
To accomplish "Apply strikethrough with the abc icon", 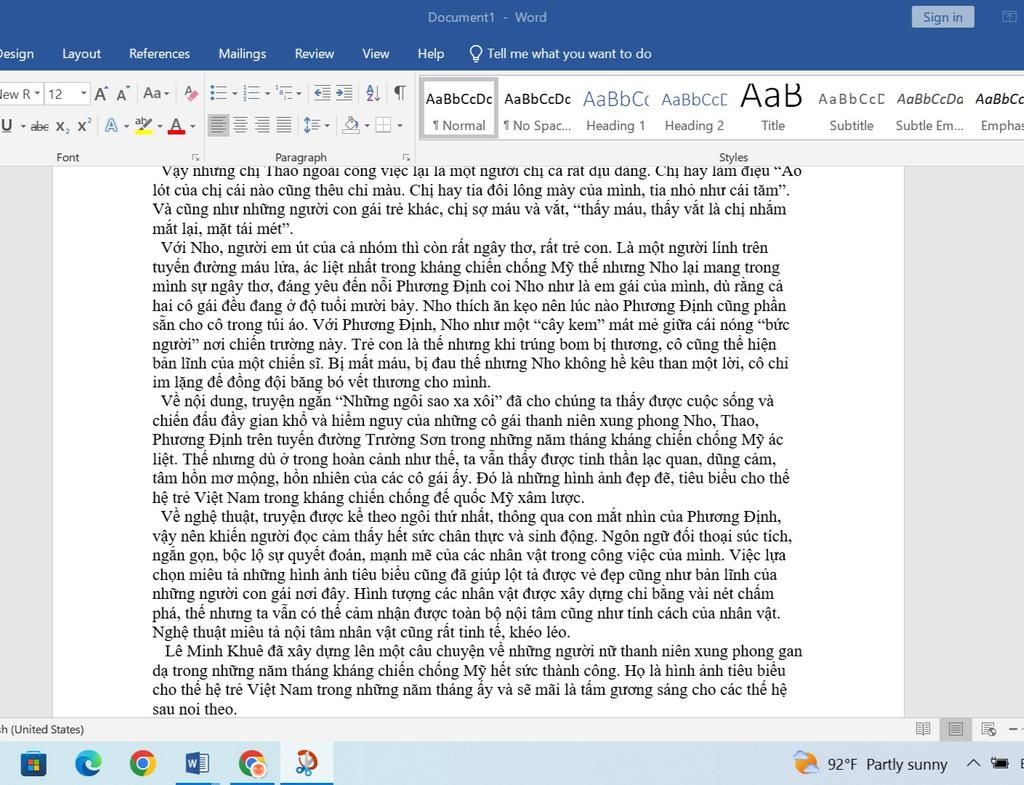I will tap(39, 126).
